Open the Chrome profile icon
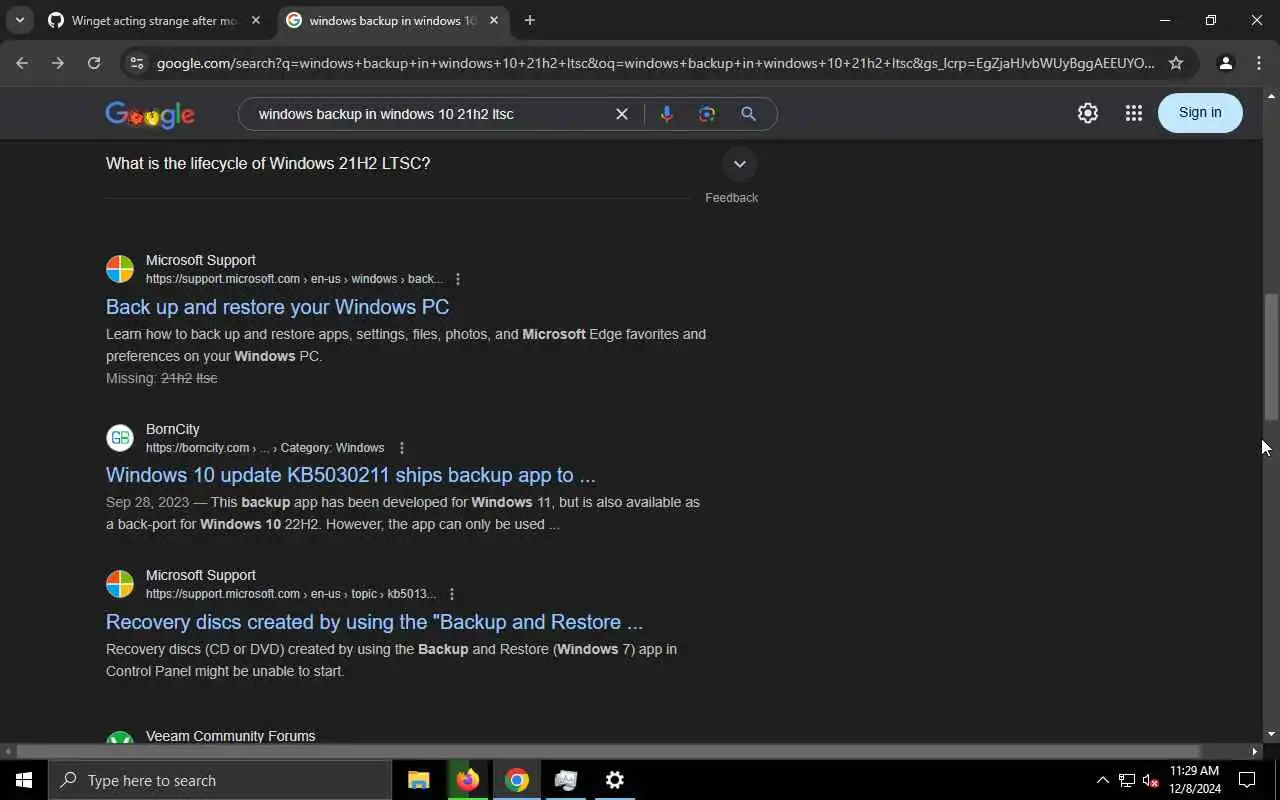The width and height of the screenshot is (1280, 800). click(x=1225, y=63)
